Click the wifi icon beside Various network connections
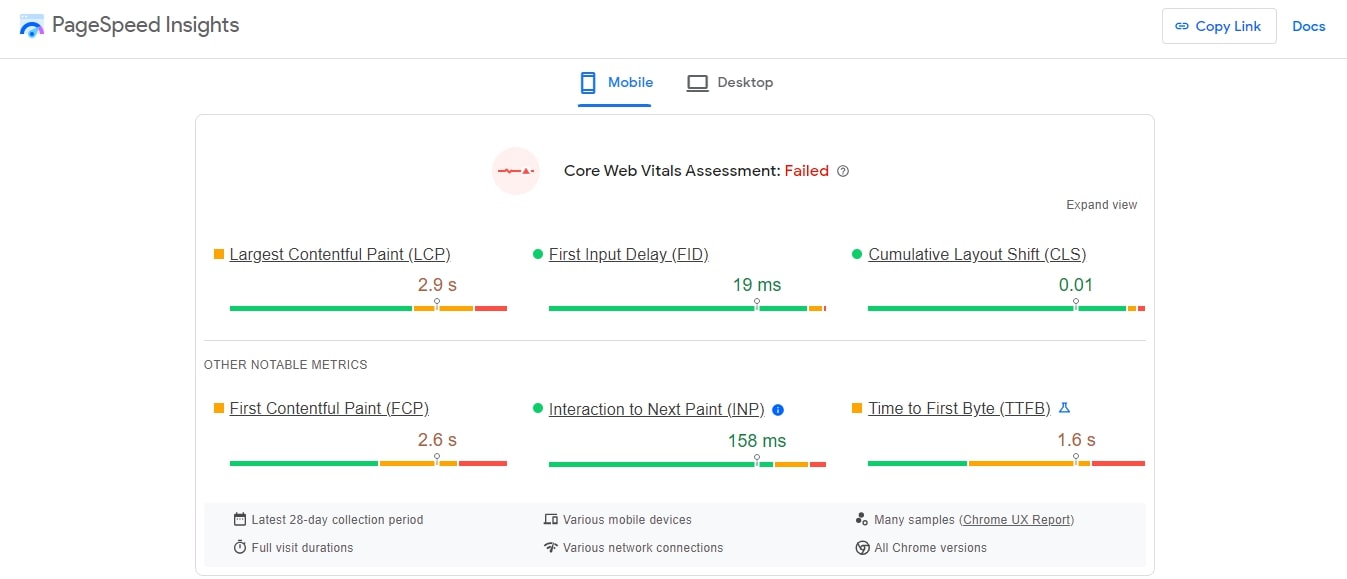Screen dimensions: 1347x579 (550, 547)
